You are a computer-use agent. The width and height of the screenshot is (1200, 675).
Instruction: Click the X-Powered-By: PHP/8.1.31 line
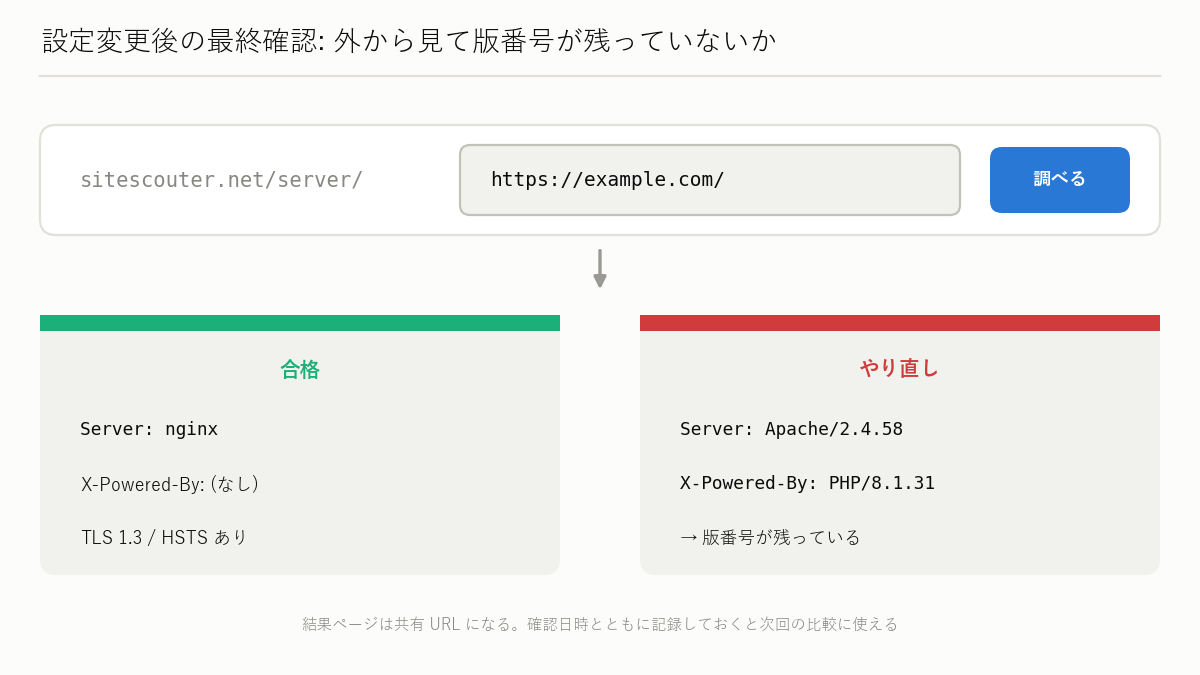click(807, 483)
